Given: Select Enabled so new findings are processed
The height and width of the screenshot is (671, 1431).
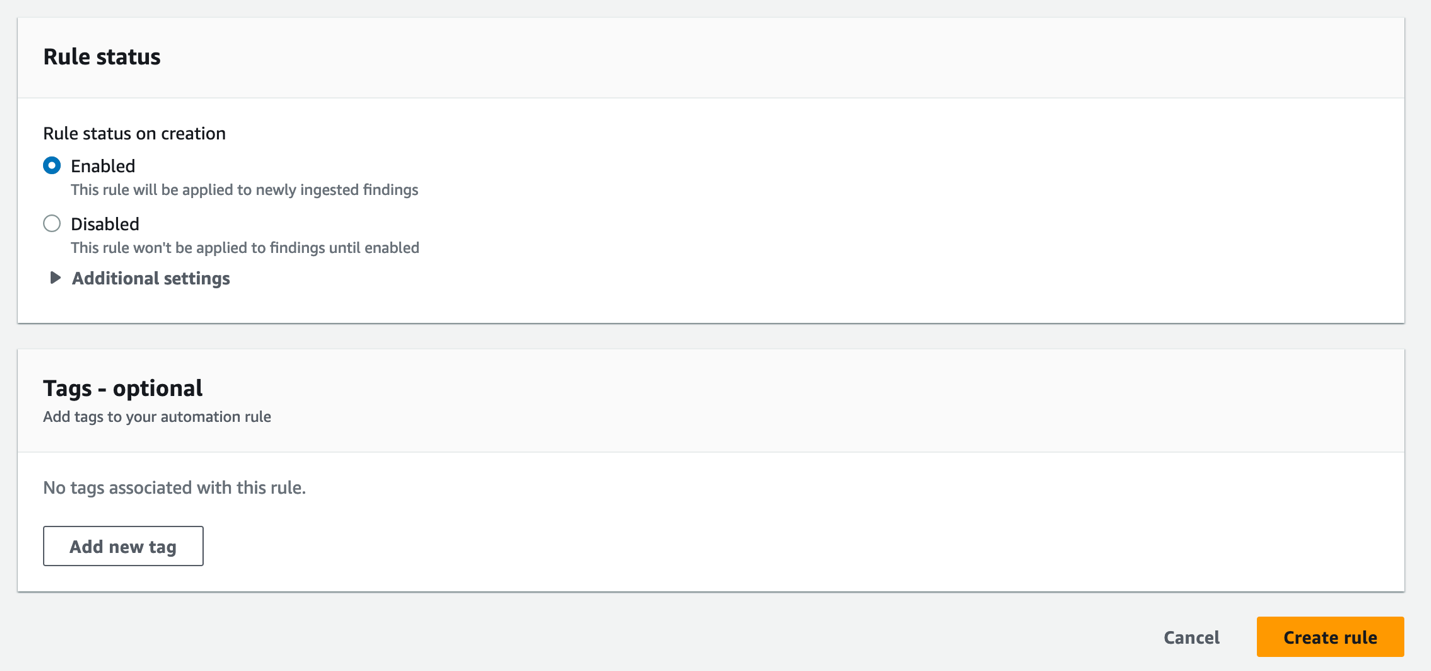Looking at the screenshot, I should click(x=52, y=165).
